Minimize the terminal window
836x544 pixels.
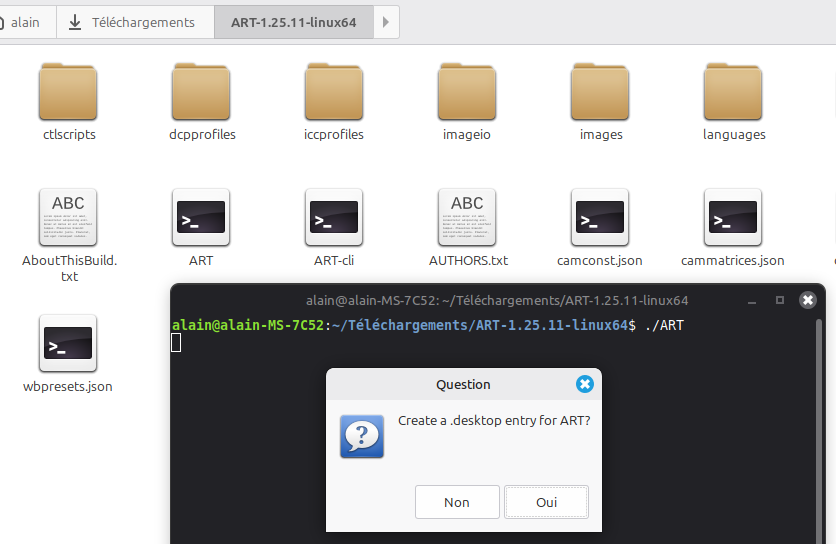tap(752, 300)
